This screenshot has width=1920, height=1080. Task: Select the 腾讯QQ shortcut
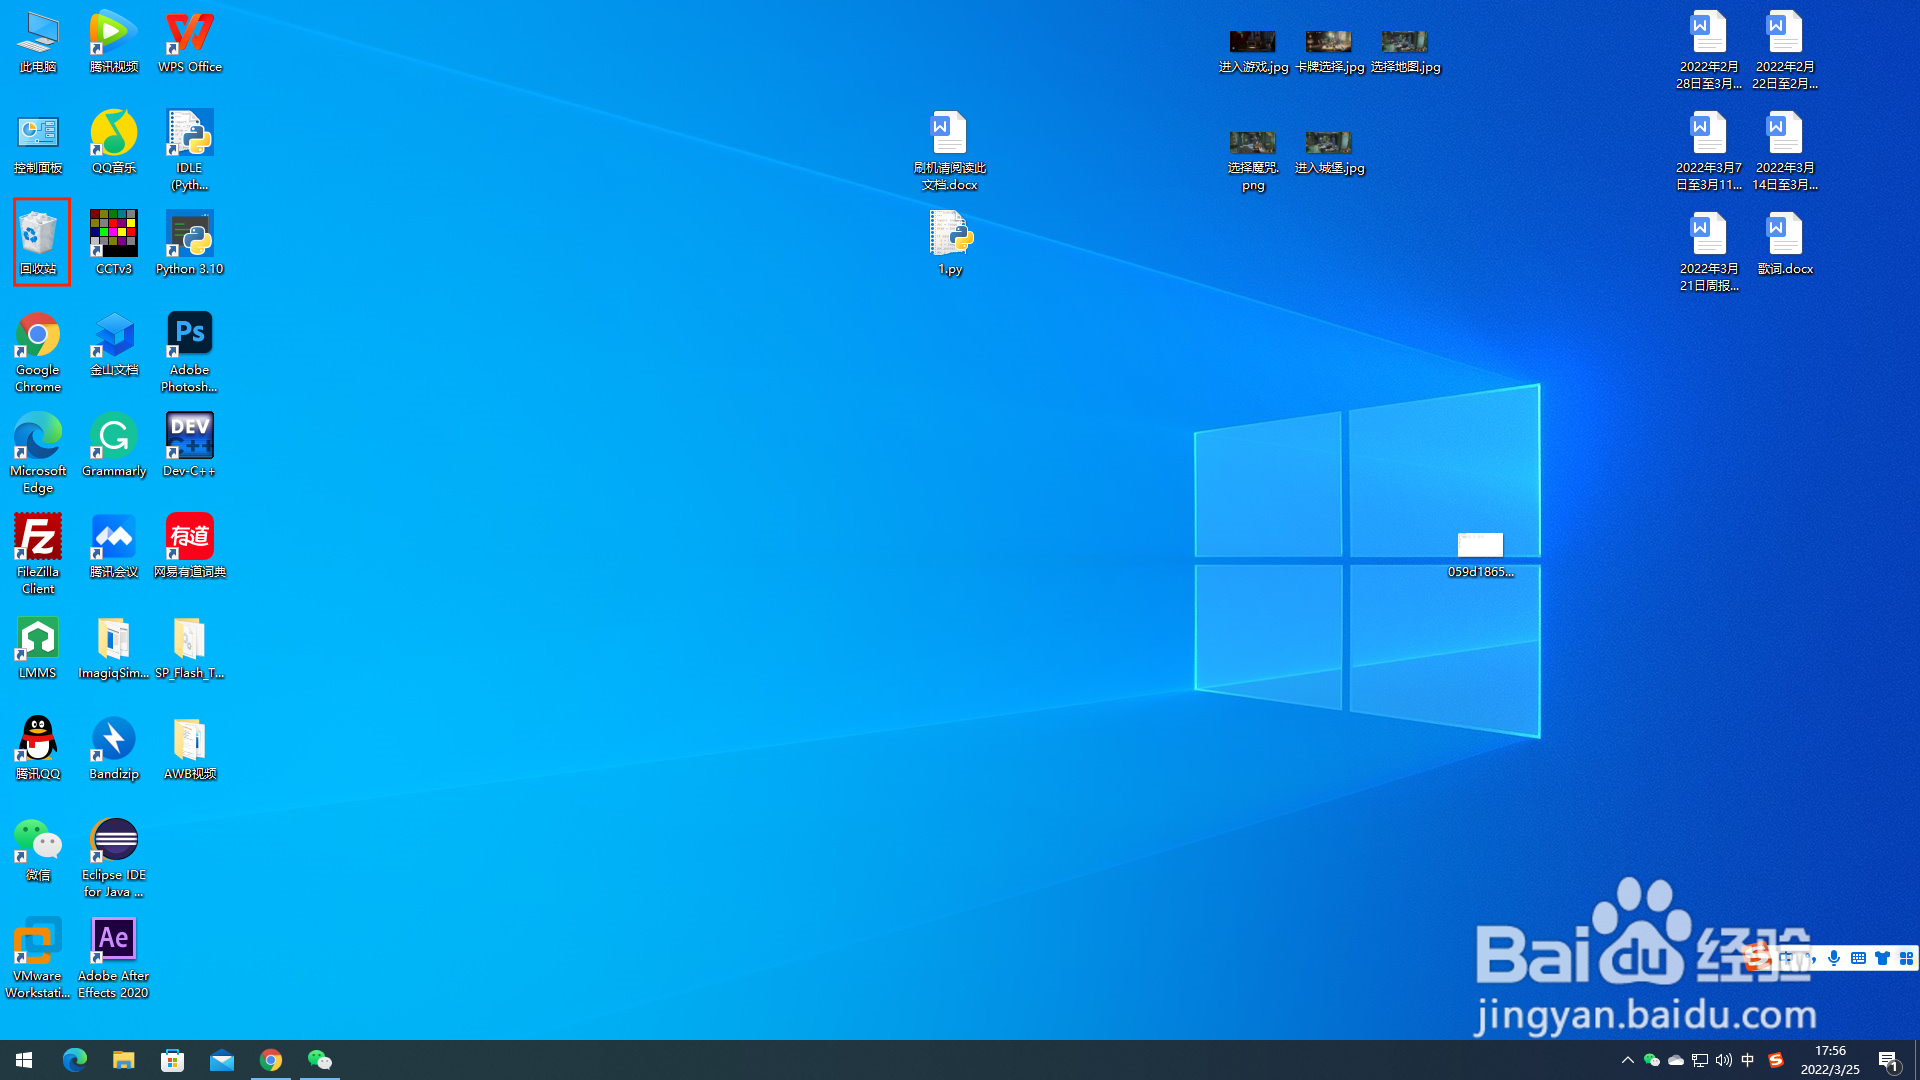point(38,749)
